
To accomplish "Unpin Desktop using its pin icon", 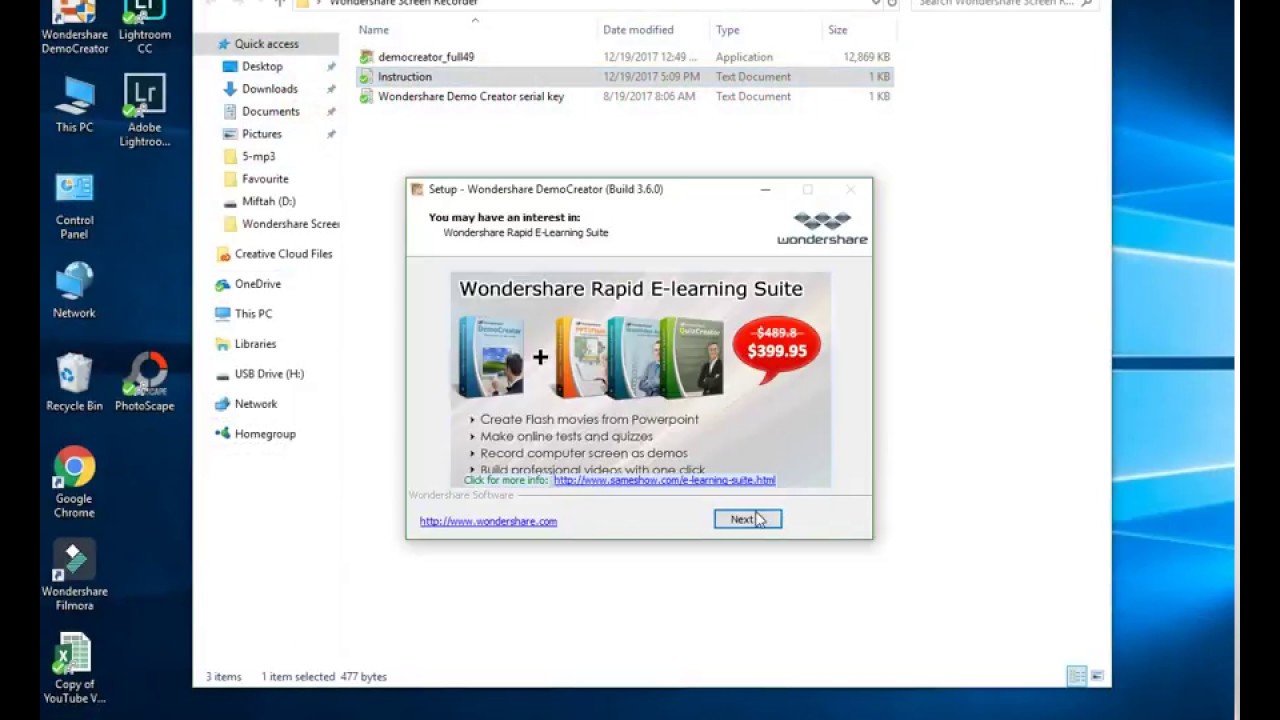I will click(331, 67).
